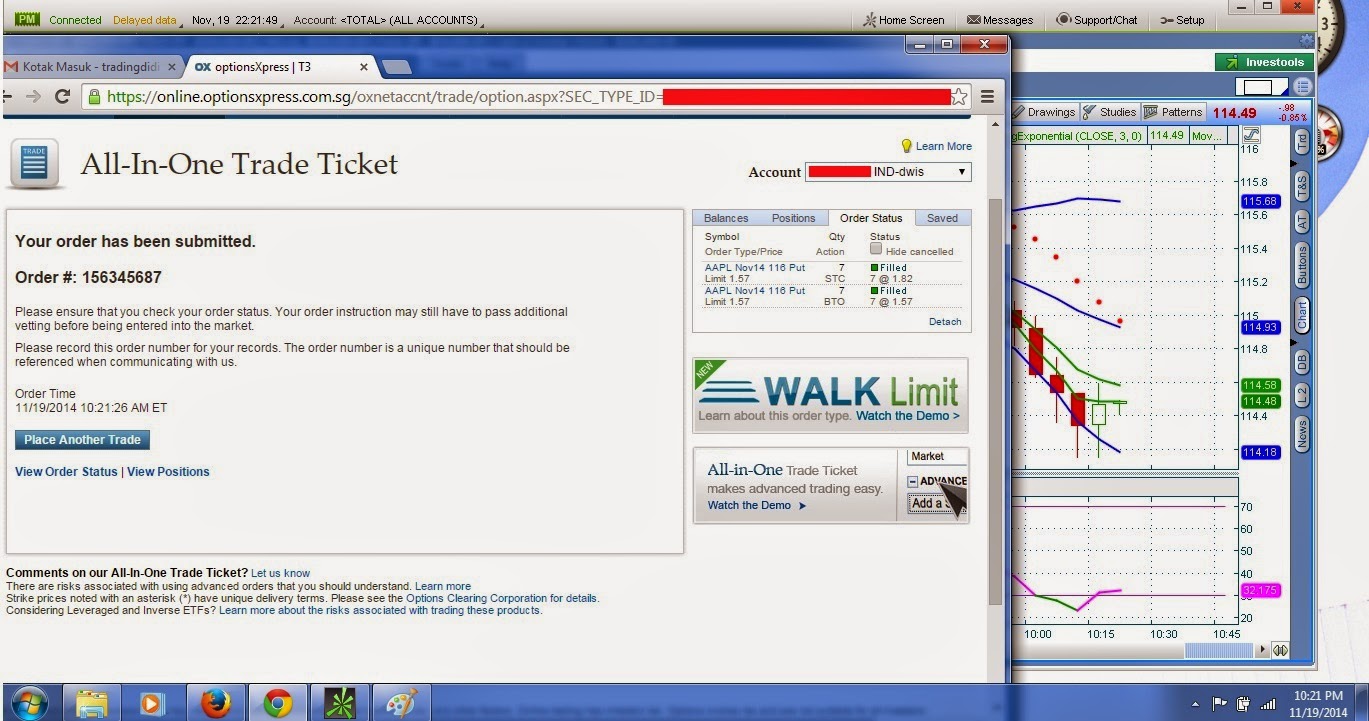Image resolution: width=1369 pixels, height=721 pixels.
Task: Open View Positions link
Action: (168, 472)
